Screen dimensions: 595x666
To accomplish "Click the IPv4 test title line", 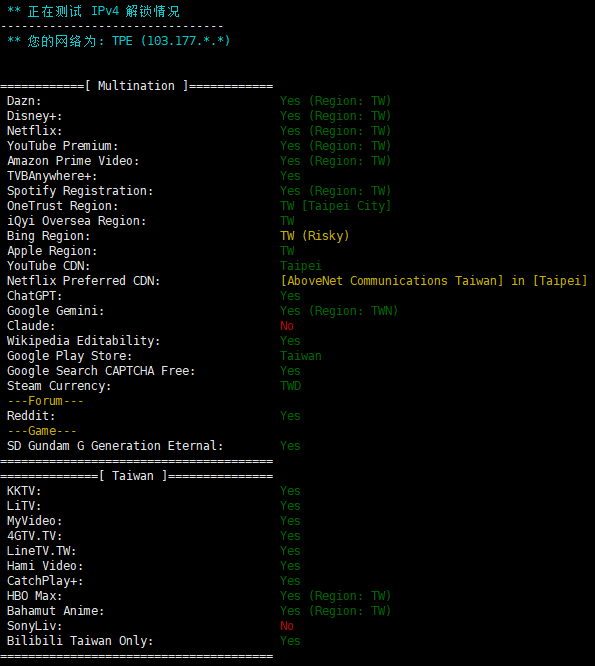I will pos(93,11).
